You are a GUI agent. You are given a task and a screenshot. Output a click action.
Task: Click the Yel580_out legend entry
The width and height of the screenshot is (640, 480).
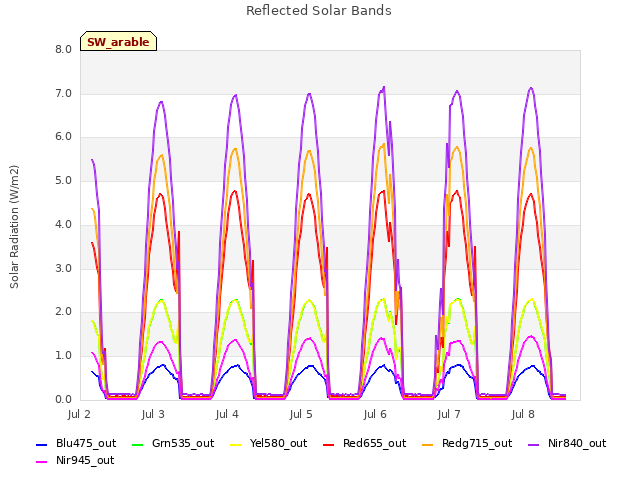pos(269,443)
